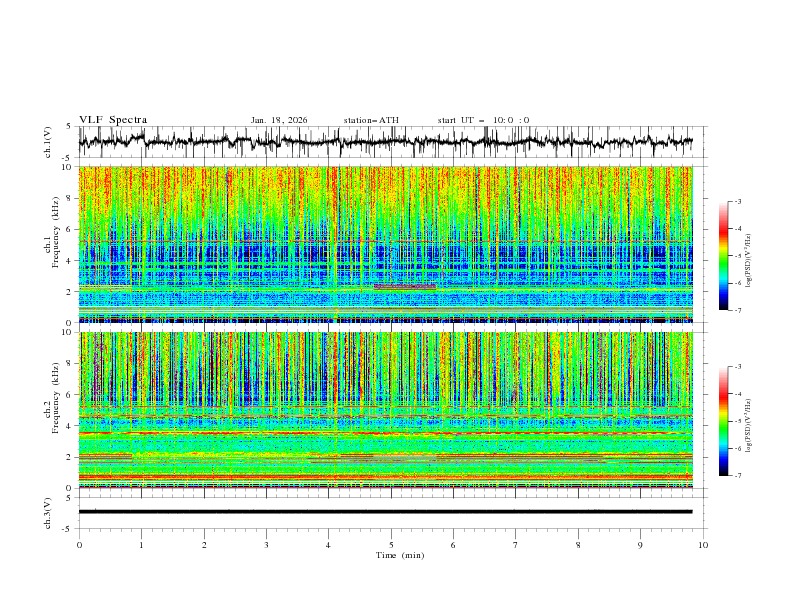
Task: Click the time axis tick label "9"
Action: (x=640, y=545)
